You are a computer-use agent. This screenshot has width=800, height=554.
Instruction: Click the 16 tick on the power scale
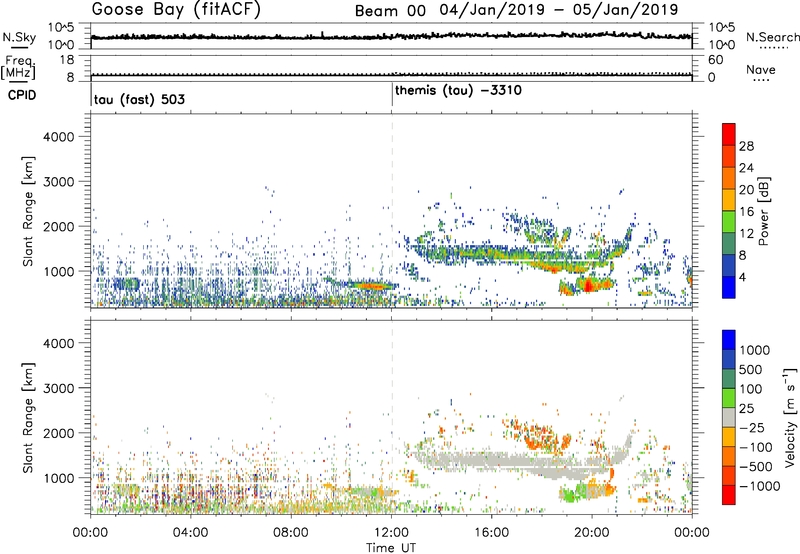coord(746,212)
